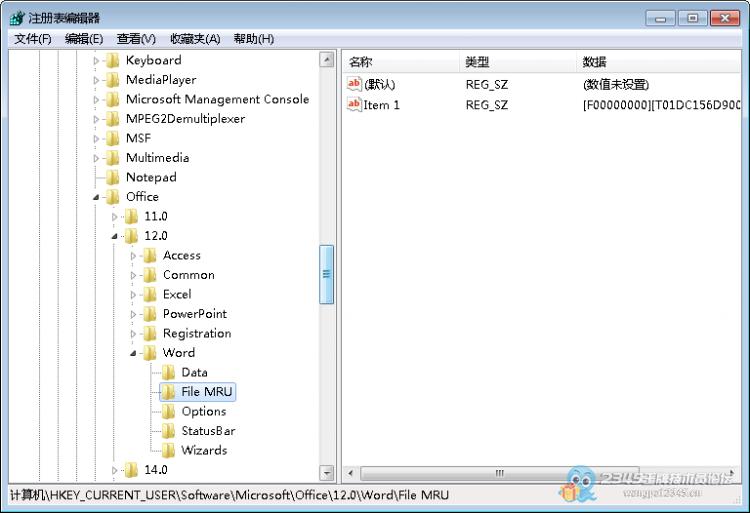Screen dimensions: 750x513
Task: Select the 12.0 folder icon
Action: tap(131, 236)
